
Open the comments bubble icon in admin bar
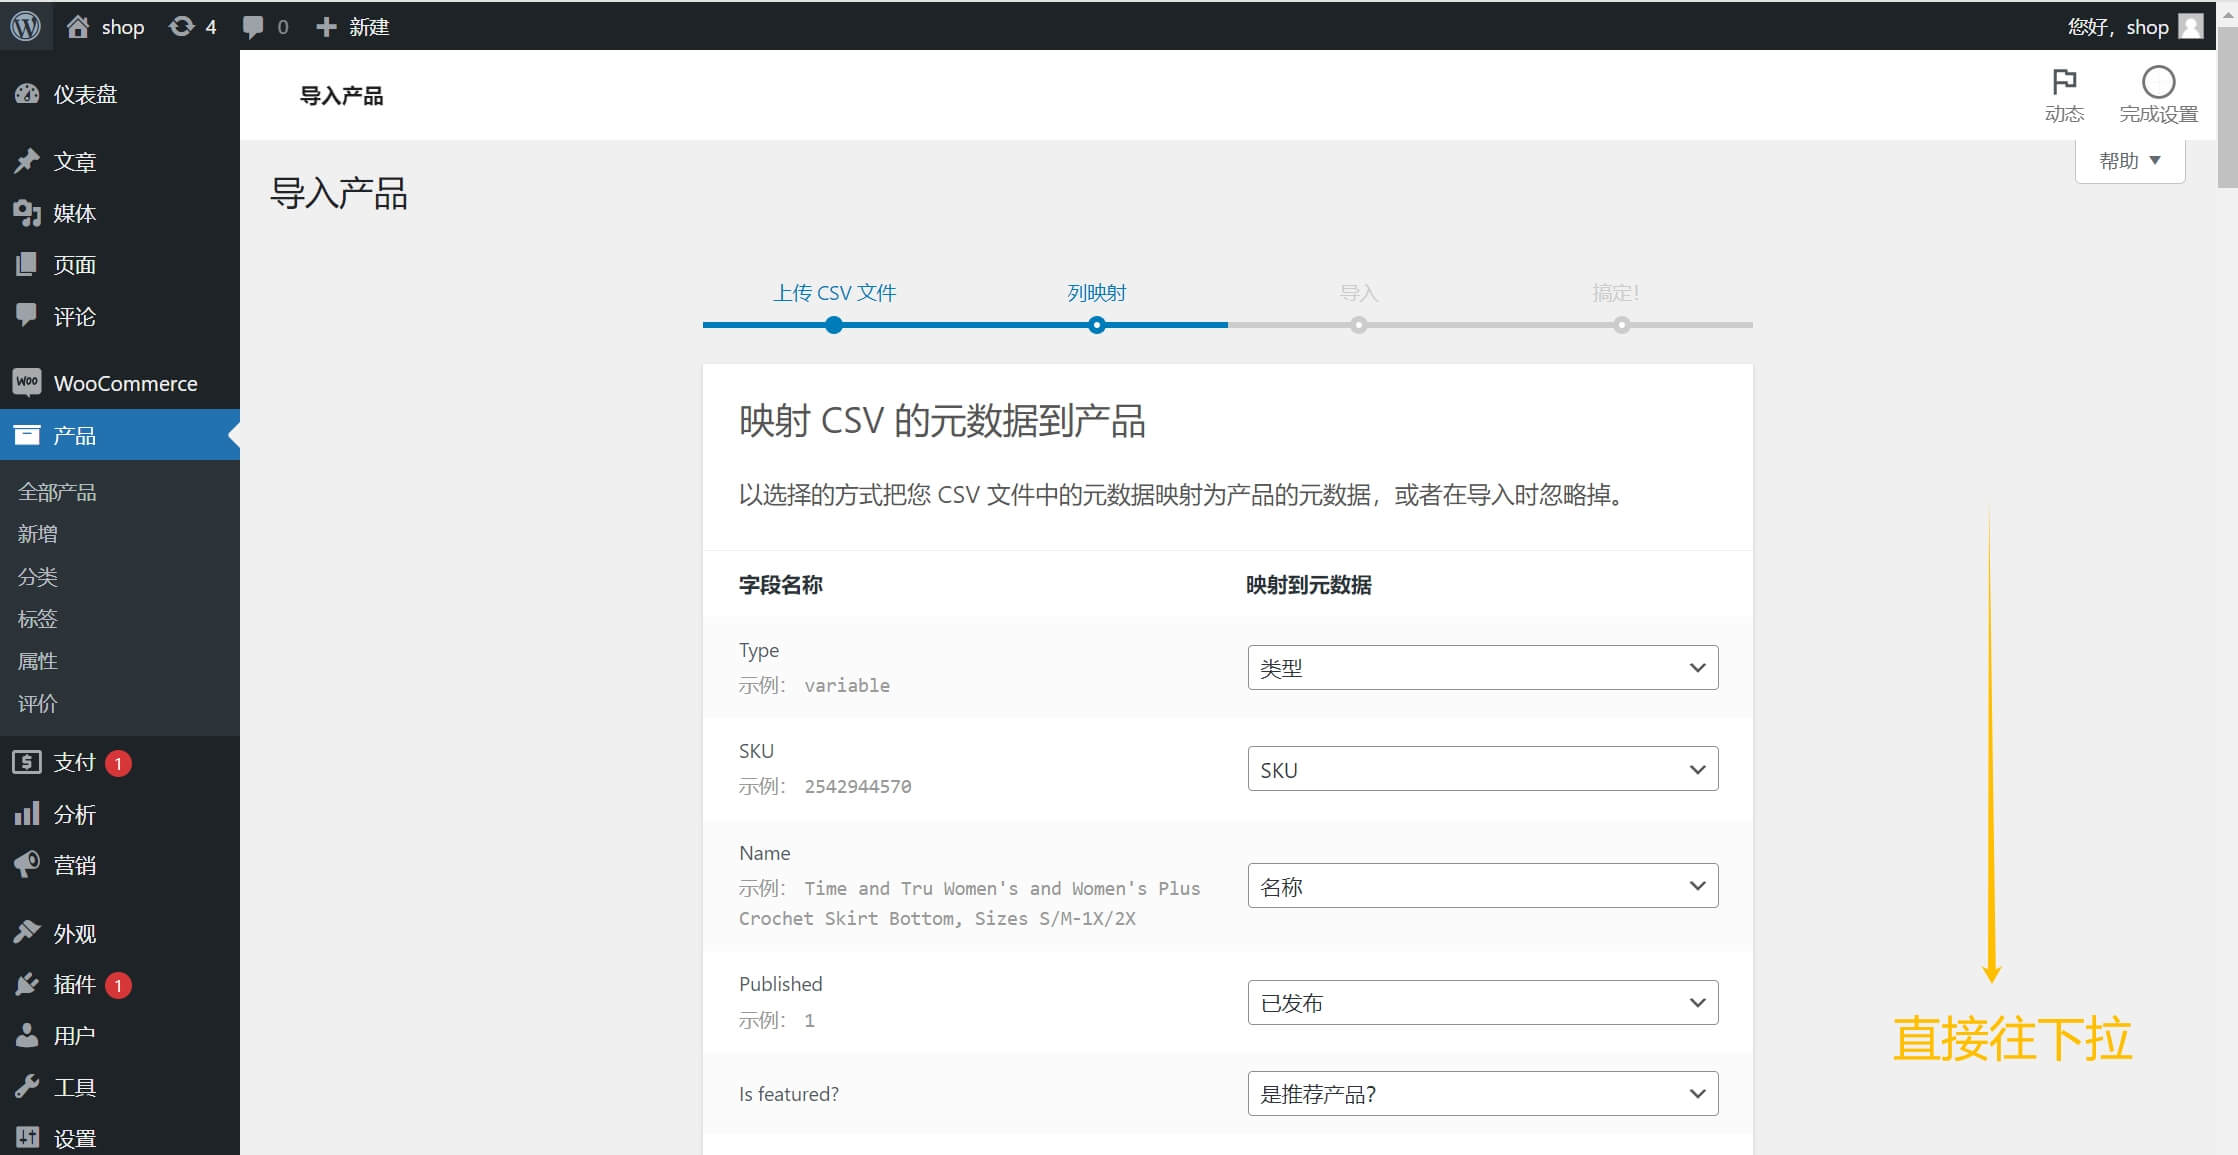pyautogui.click(x=253, y=27)
